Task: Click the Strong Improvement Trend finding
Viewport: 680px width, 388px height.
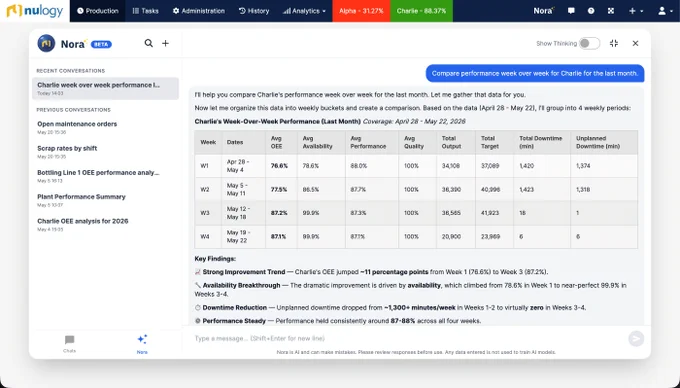Action: 371,272
